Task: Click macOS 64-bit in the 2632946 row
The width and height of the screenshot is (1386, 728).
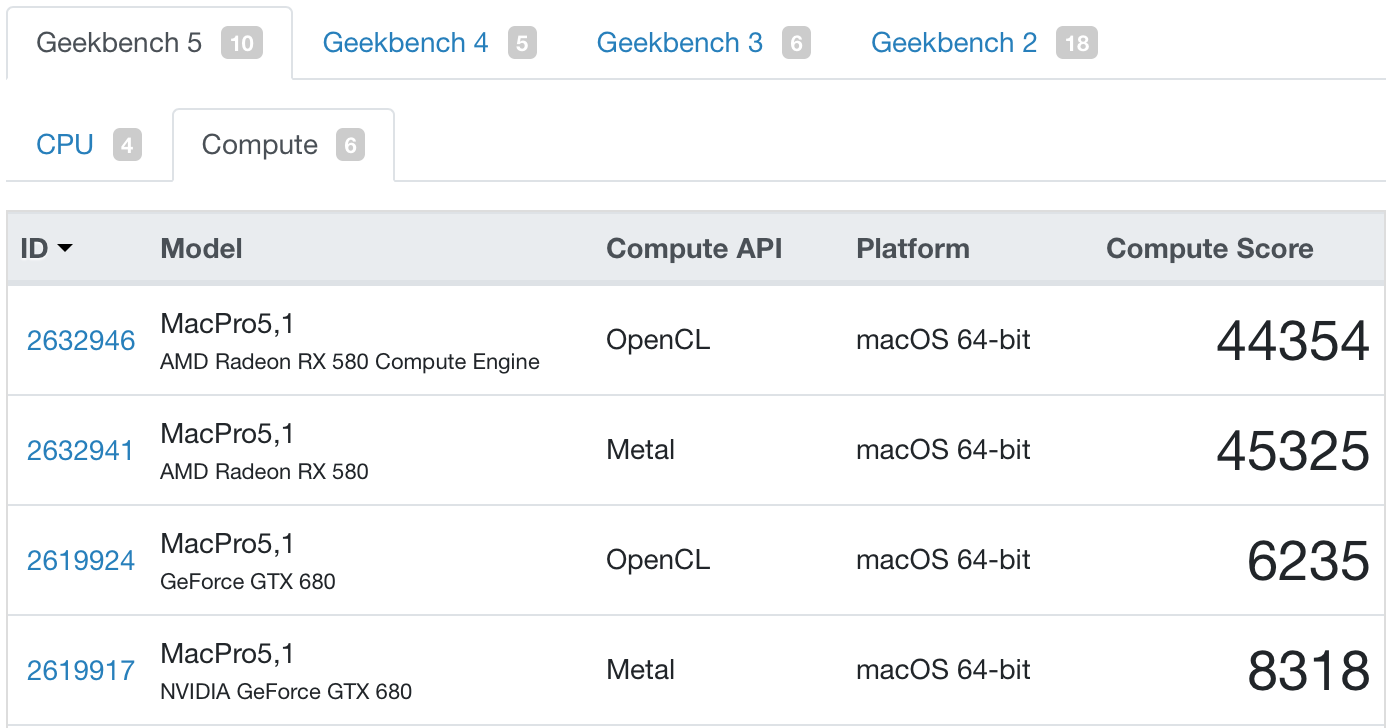Action: [943, 340]
